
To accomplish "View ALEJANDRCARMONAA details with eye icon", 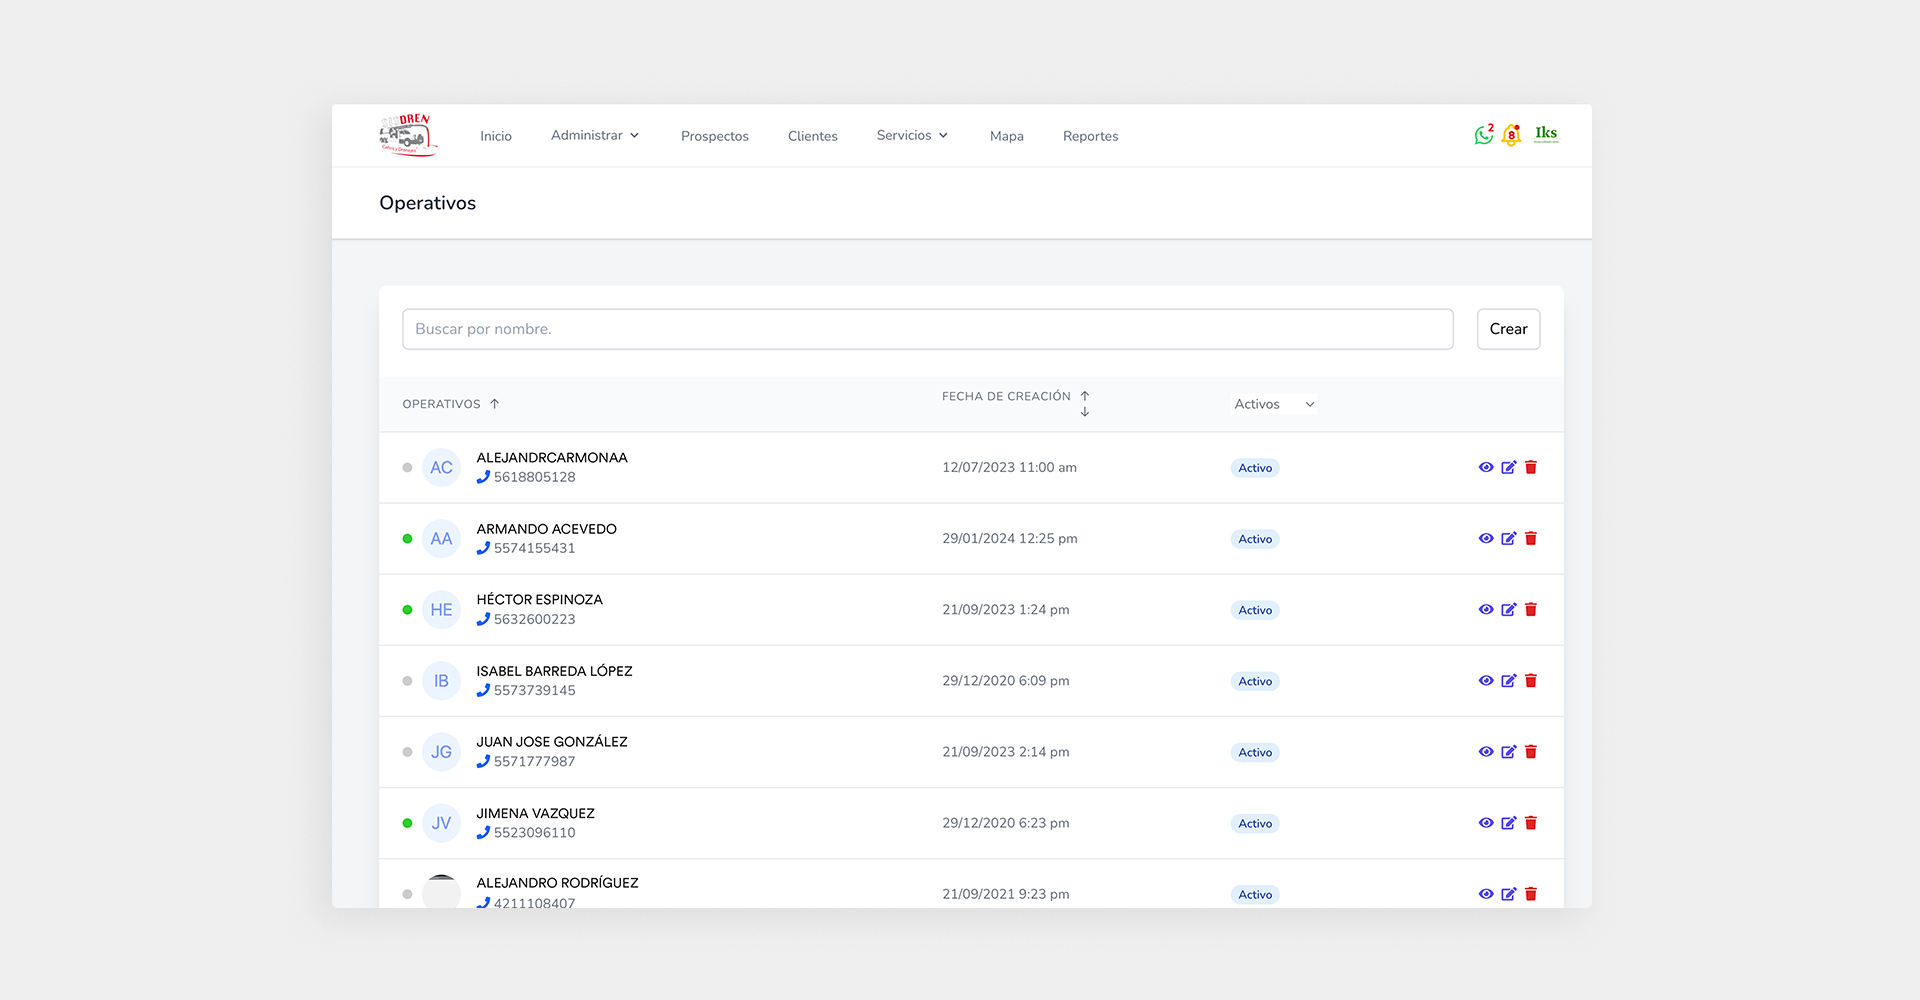I will tap(1486, 467).
